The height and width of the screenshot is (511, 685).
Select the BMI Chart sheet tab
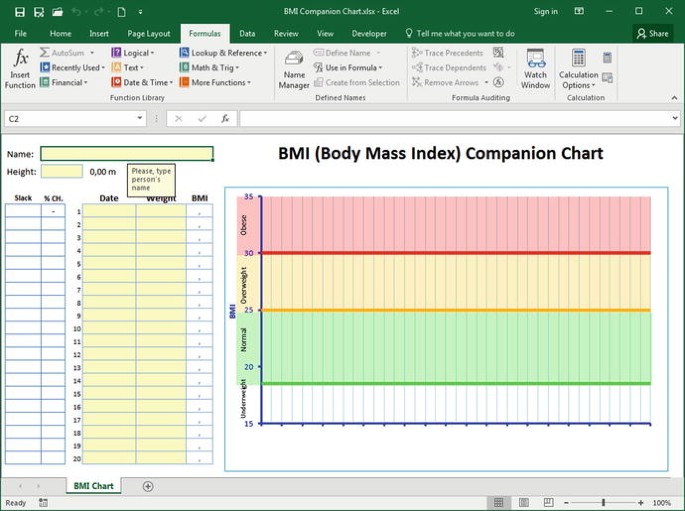pos(93,486)
